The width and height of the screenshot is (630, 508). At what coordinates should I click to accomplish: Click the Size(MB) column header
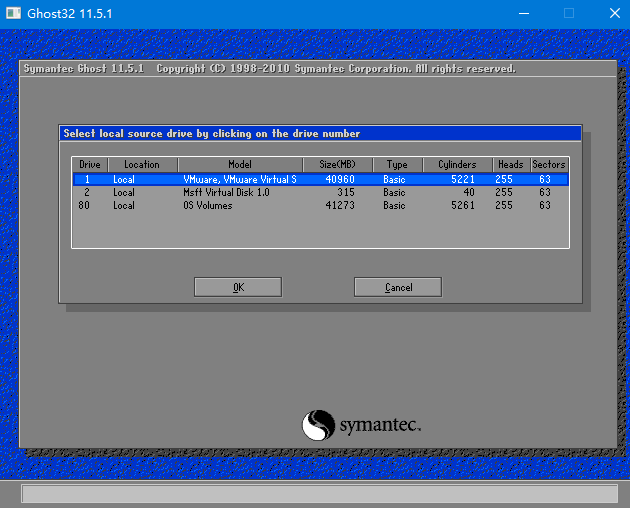point(337,164)
